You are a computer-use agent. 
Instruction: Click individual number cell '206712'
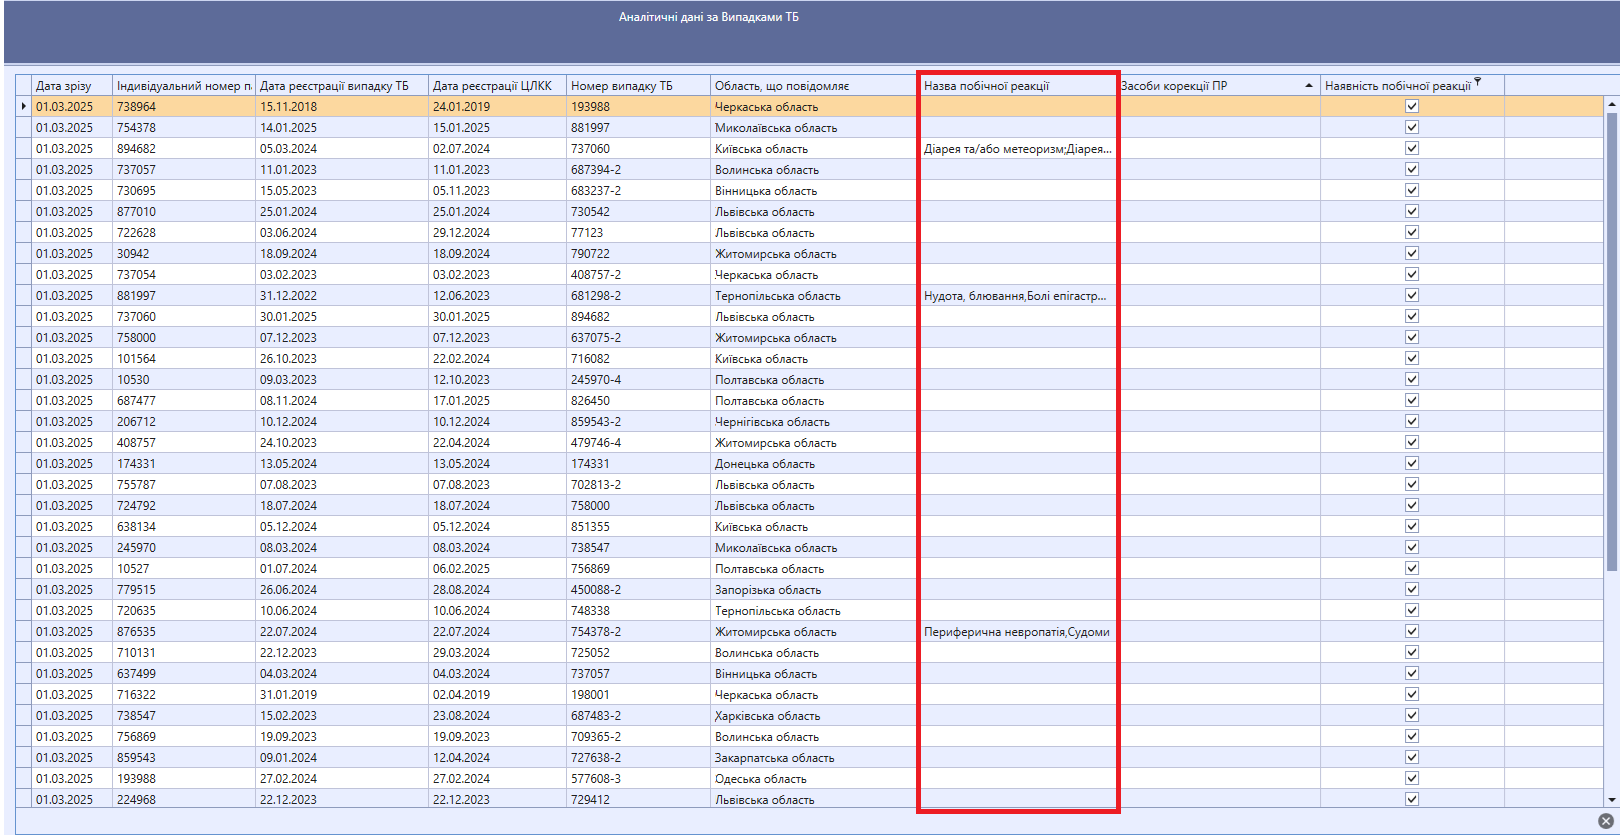[x=184, y=421]
